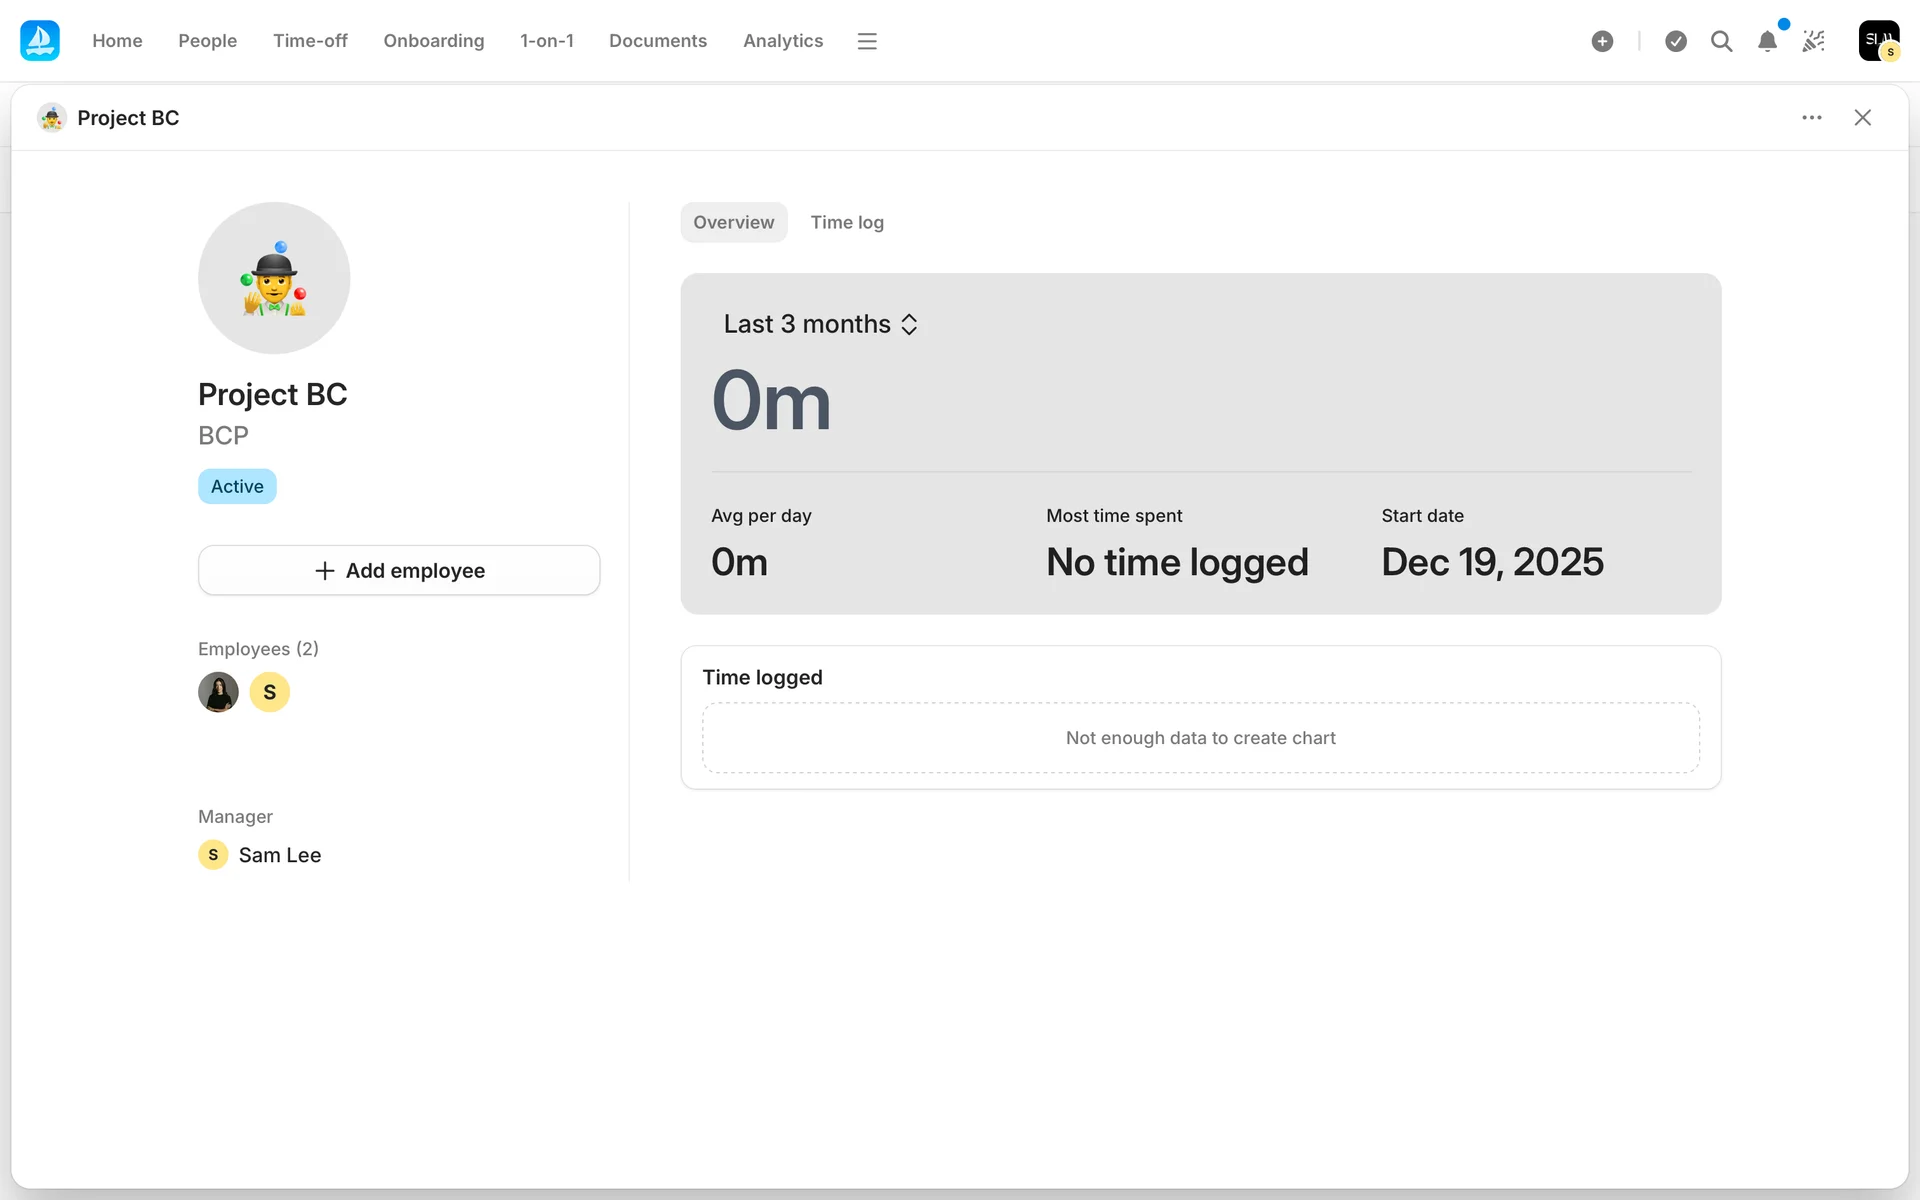Open the Analytics menu item
Viewport: 1920px width, 1200px height.
click(x=782, y=41)
